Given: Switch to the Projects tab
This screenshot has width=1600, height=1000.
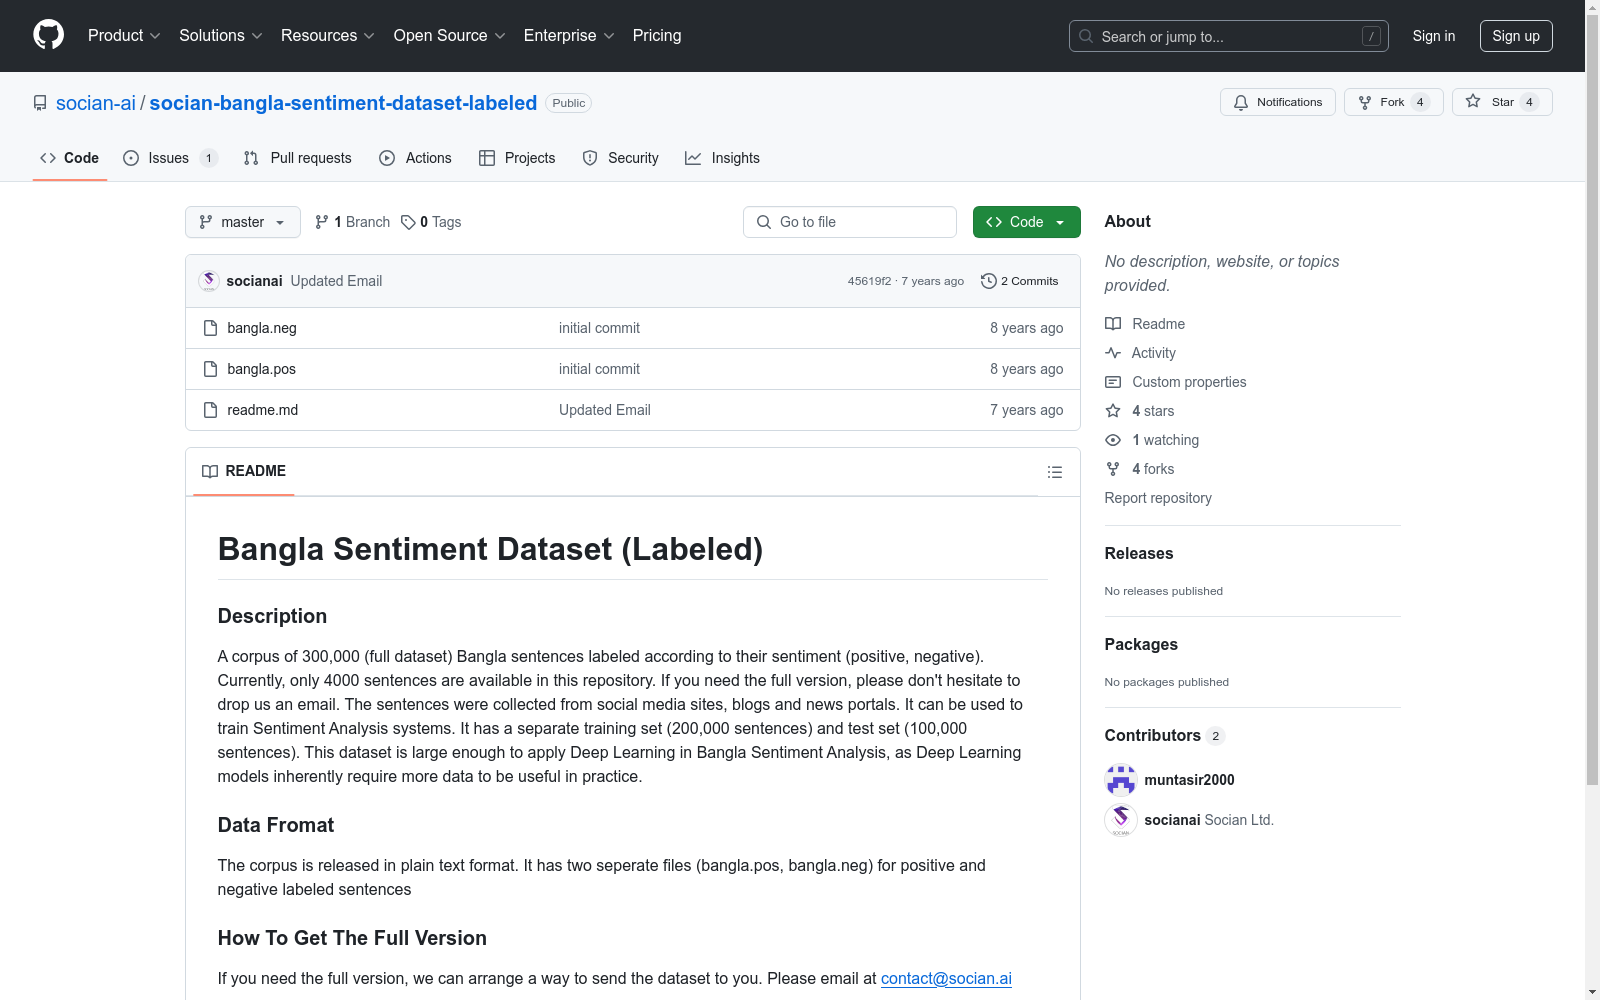Looking at the screenshot, I should 517,158.
